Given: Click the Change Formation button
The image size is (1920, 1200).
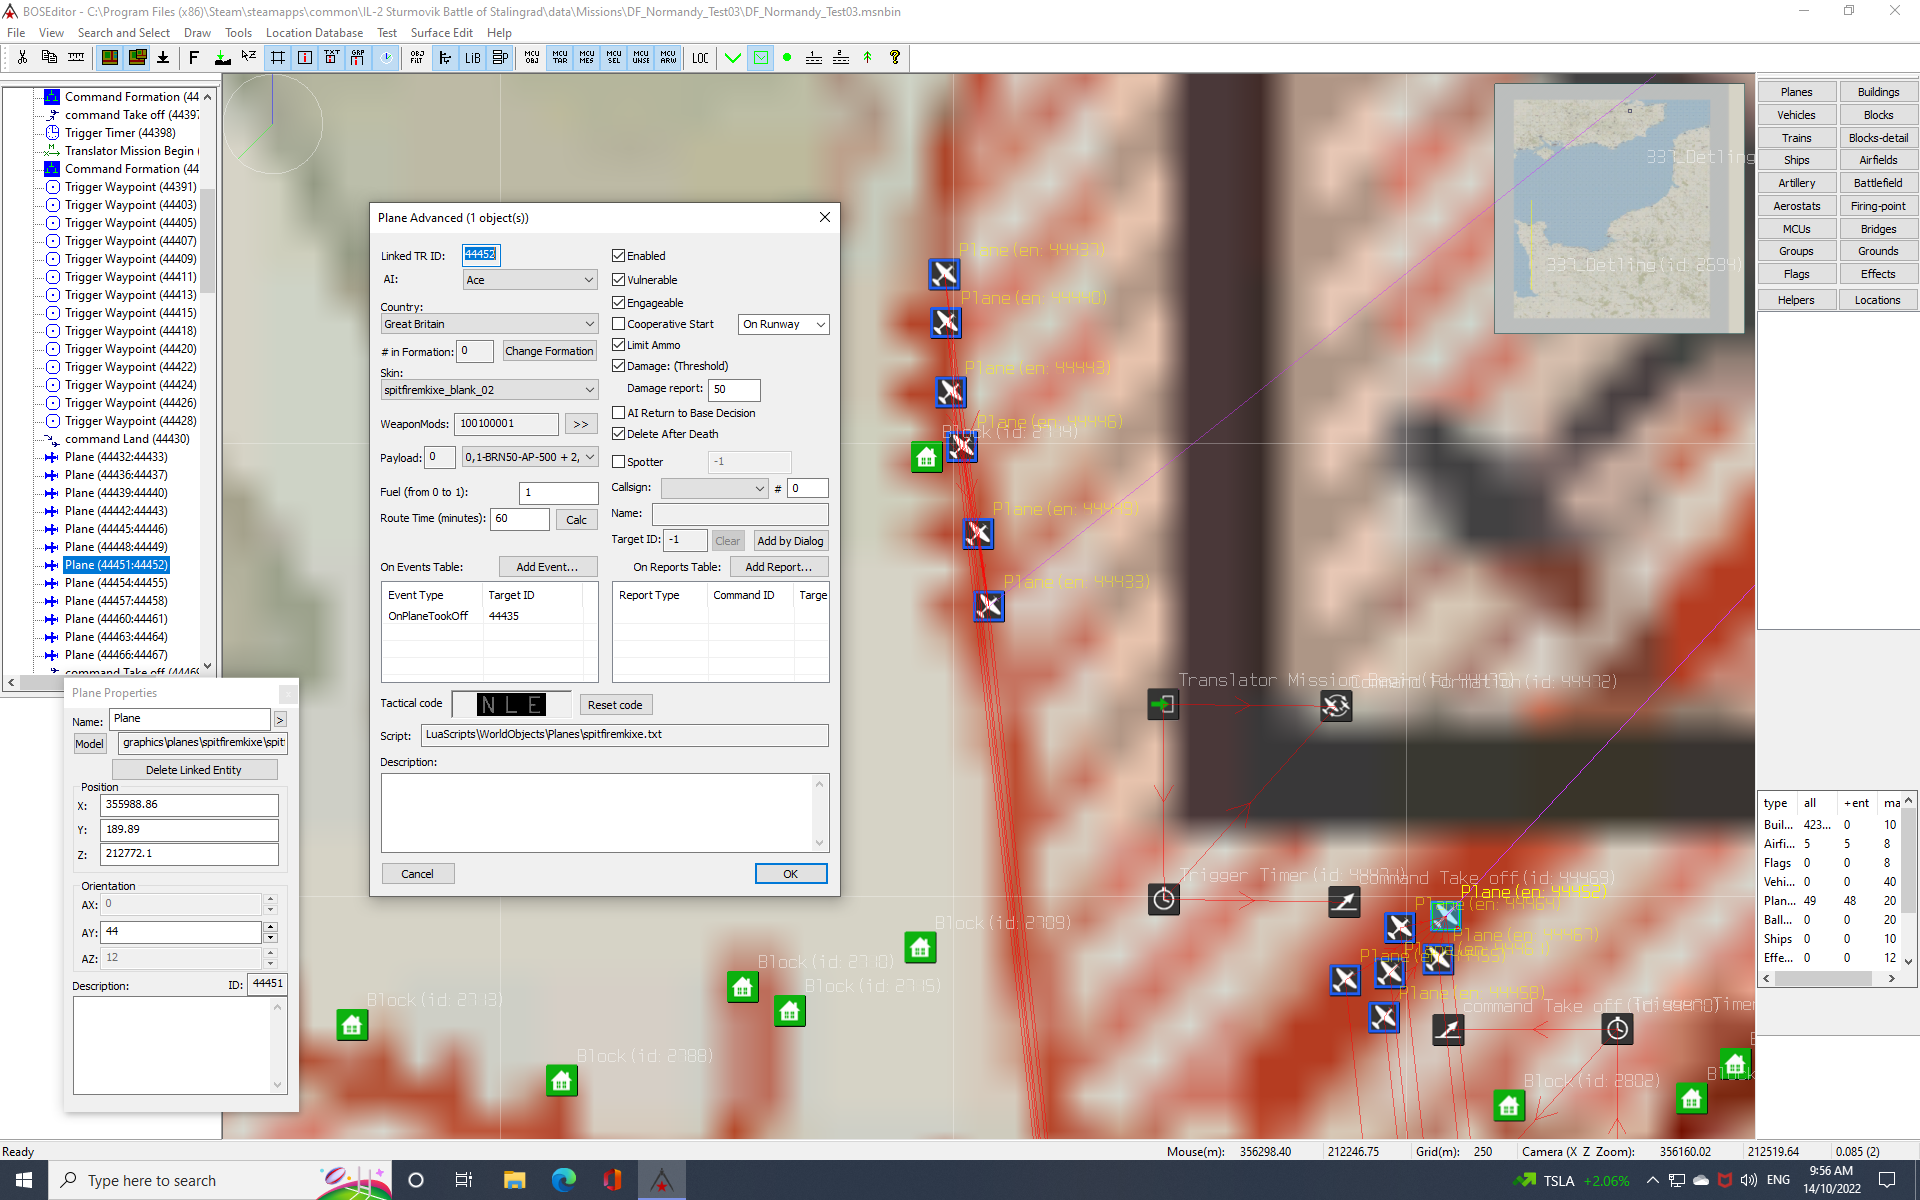Looking at the screenshot, I should [549, 351].
